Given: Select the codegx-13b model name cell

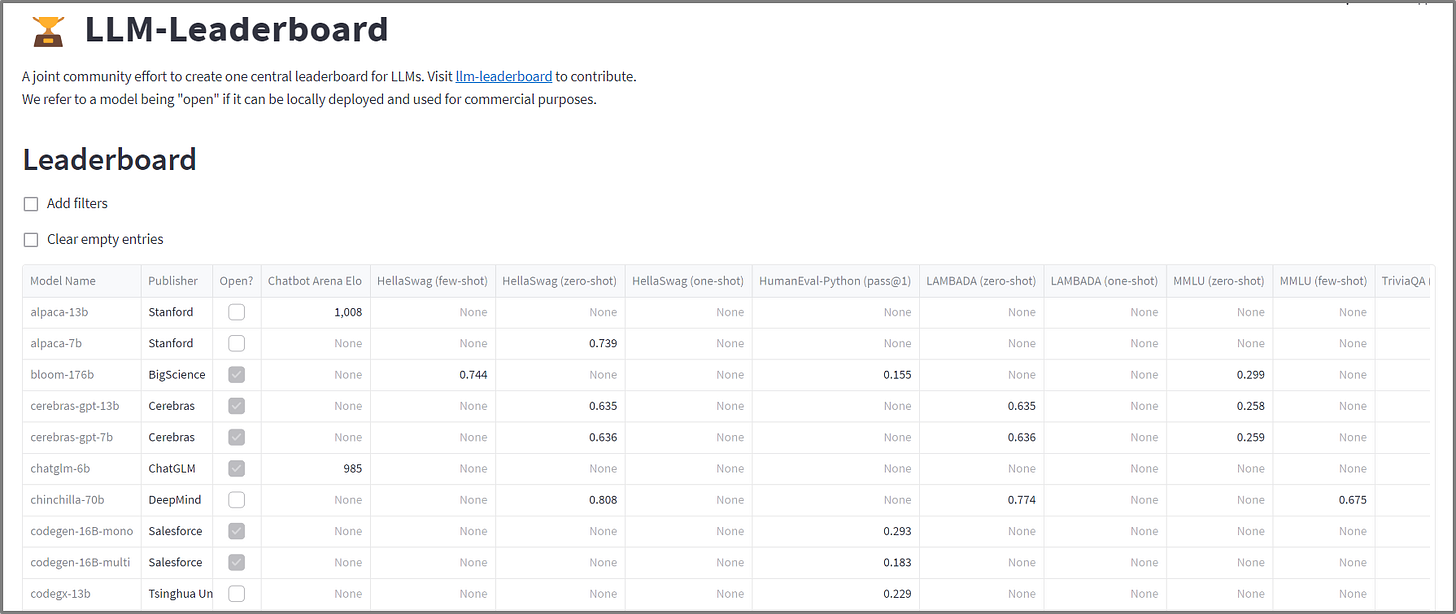Looking at the screenshot, I should pos(82,594).
